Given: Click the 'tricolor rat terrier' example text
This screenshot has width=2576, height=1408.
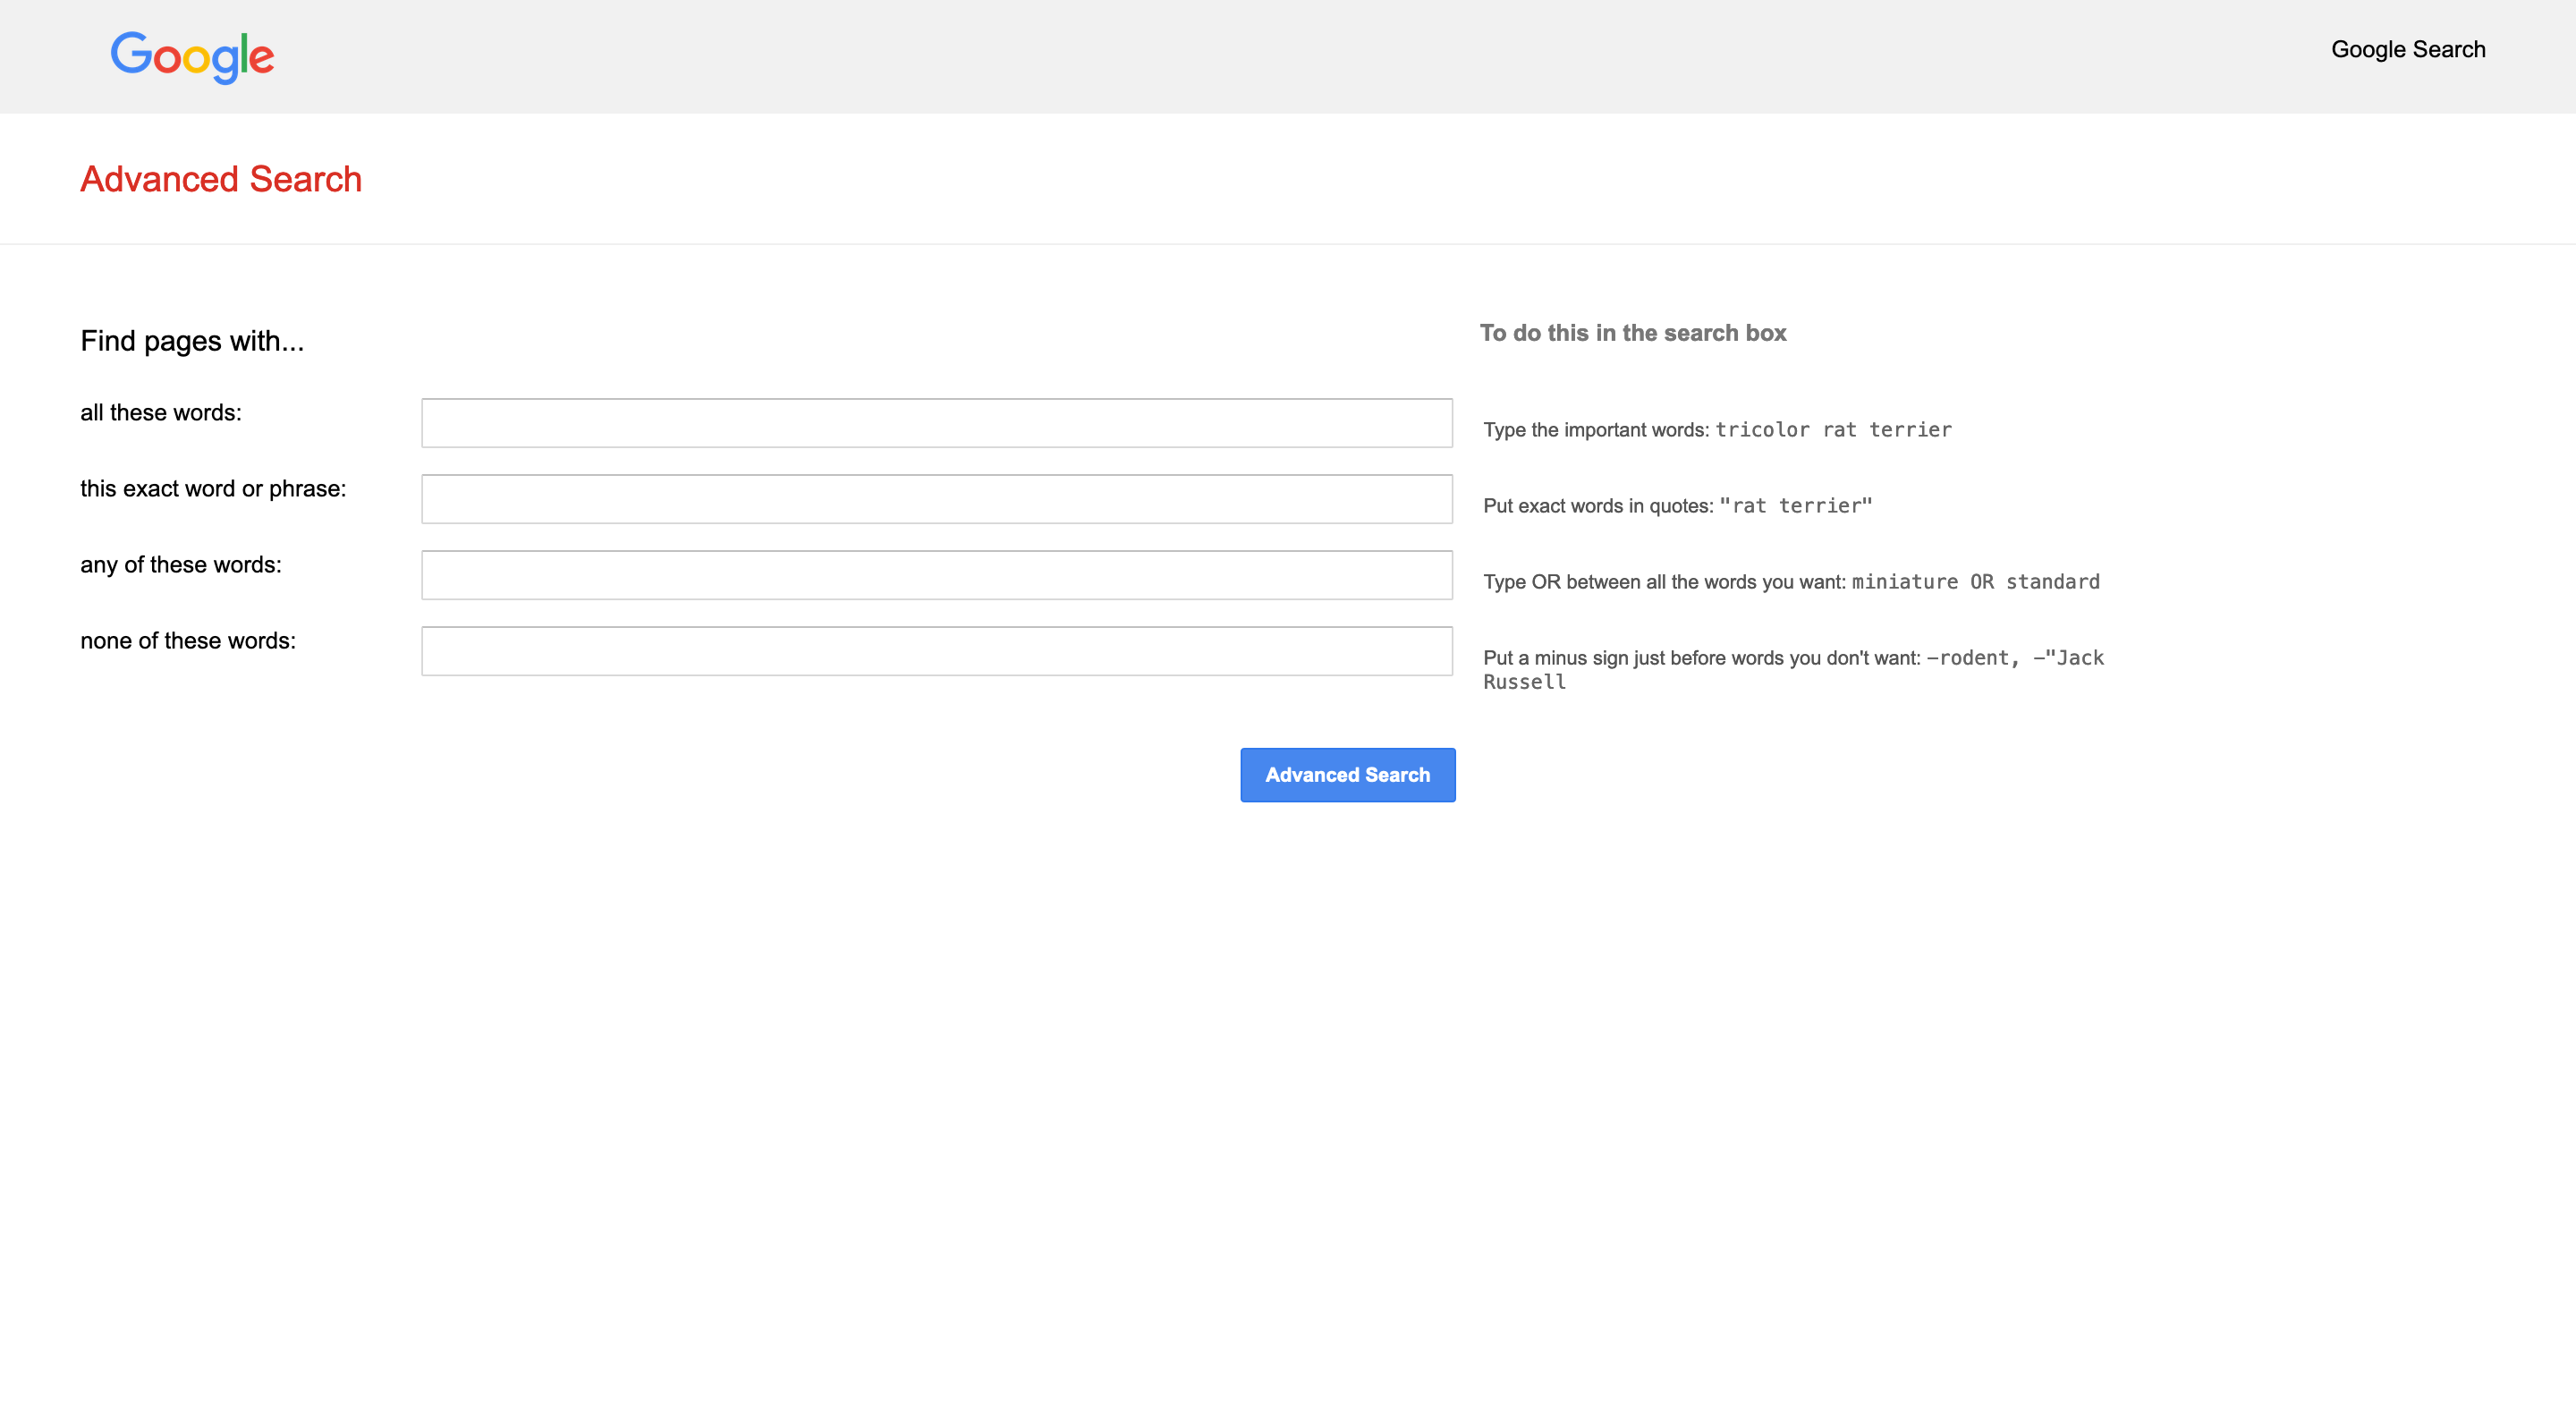Looking at the screenshot, I should (x=1833, y=430).
